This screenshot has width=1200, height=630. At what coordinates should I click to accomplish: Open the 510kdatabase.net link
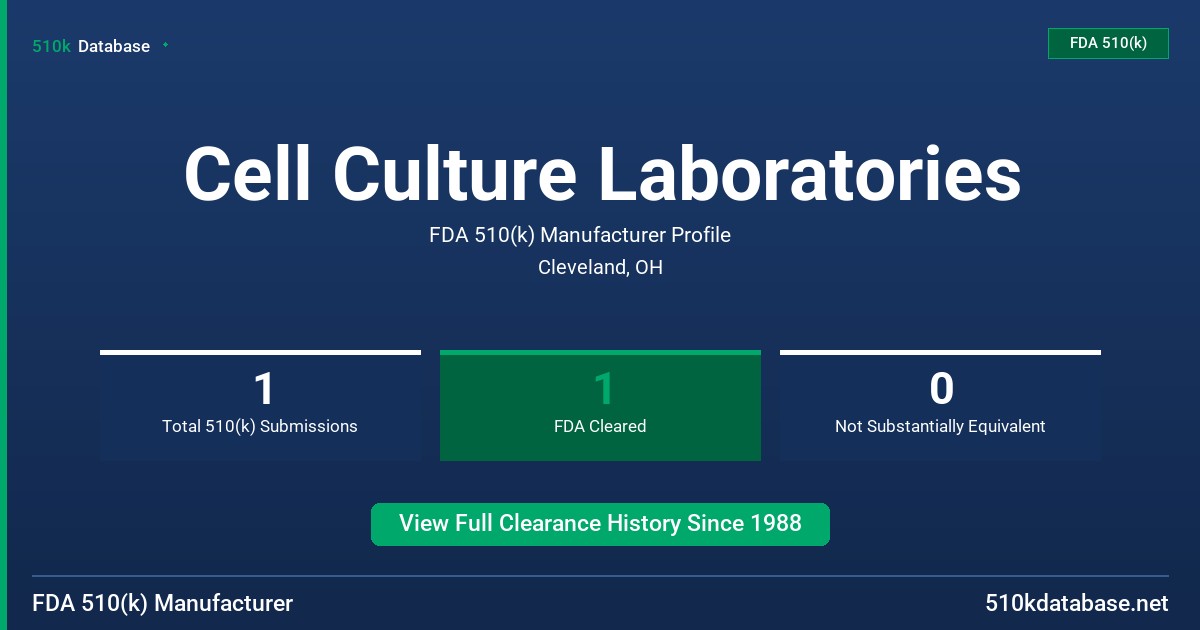coord(1076,604)
